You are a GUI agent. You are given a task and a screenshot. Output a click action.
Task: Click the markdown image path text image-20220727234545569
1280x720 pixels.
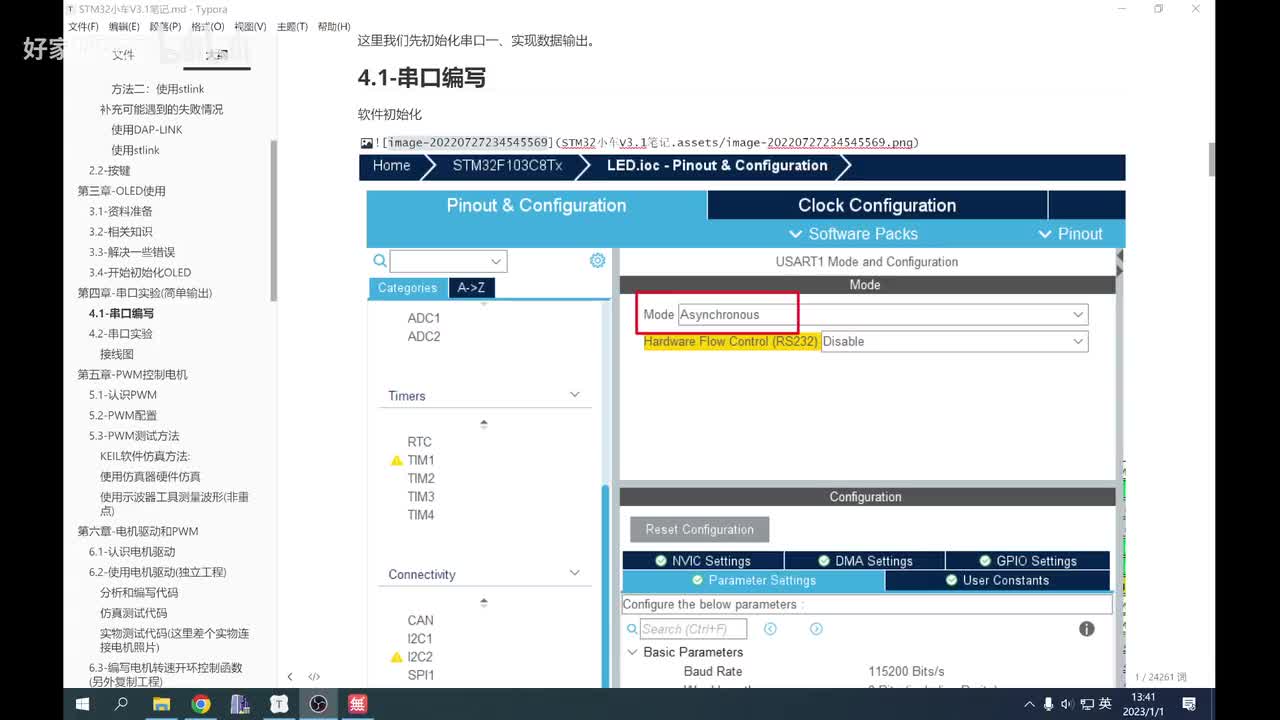point(469,143)
